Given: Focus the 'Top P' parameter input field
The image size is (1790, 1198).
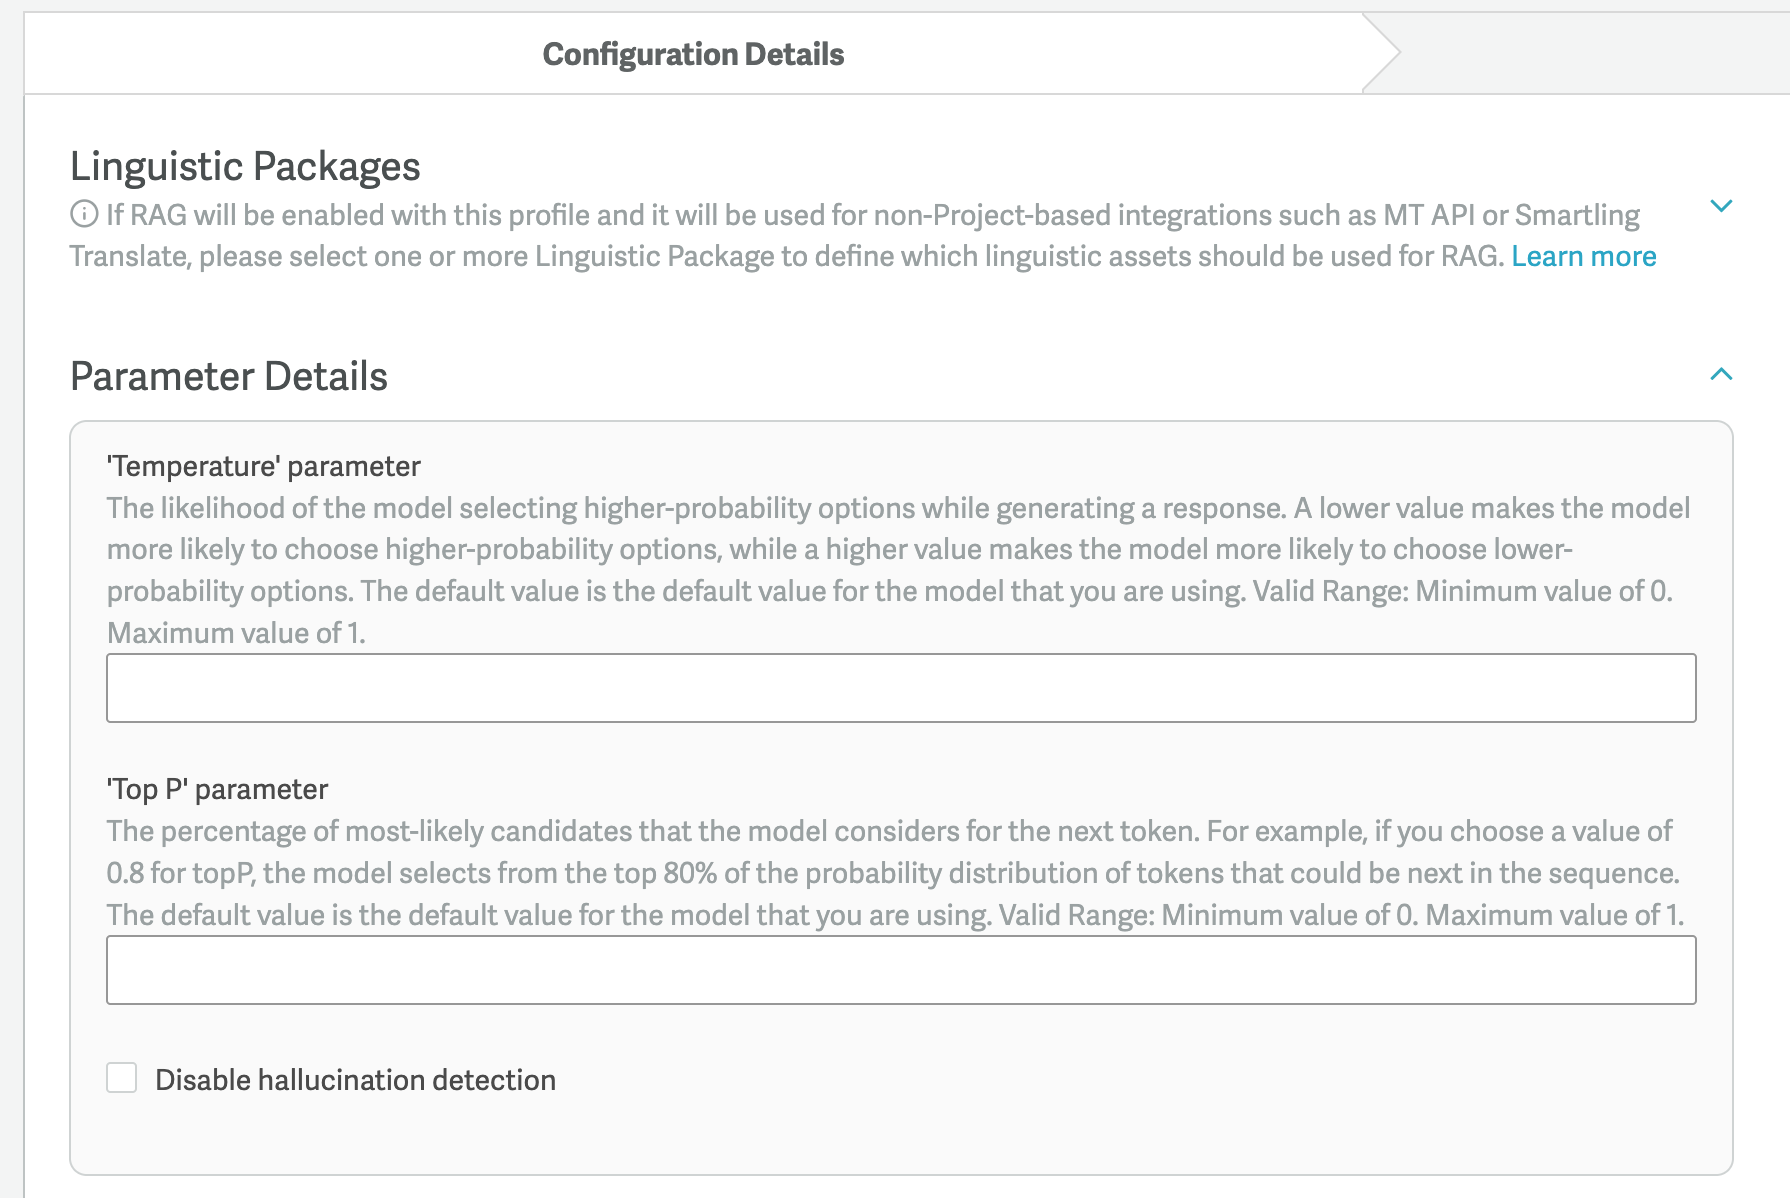Looking at the screenshot, I should click(901, 970).
